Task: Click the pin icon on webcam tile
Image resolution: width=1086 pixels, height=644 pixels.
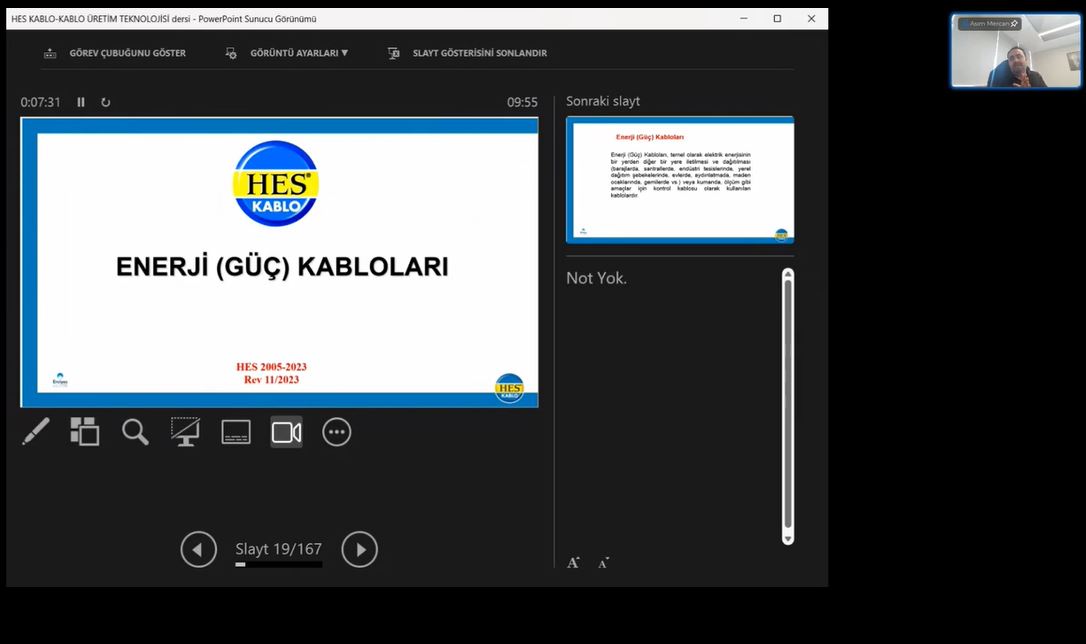Action: pyautogui.click(x=1014, y=24)
